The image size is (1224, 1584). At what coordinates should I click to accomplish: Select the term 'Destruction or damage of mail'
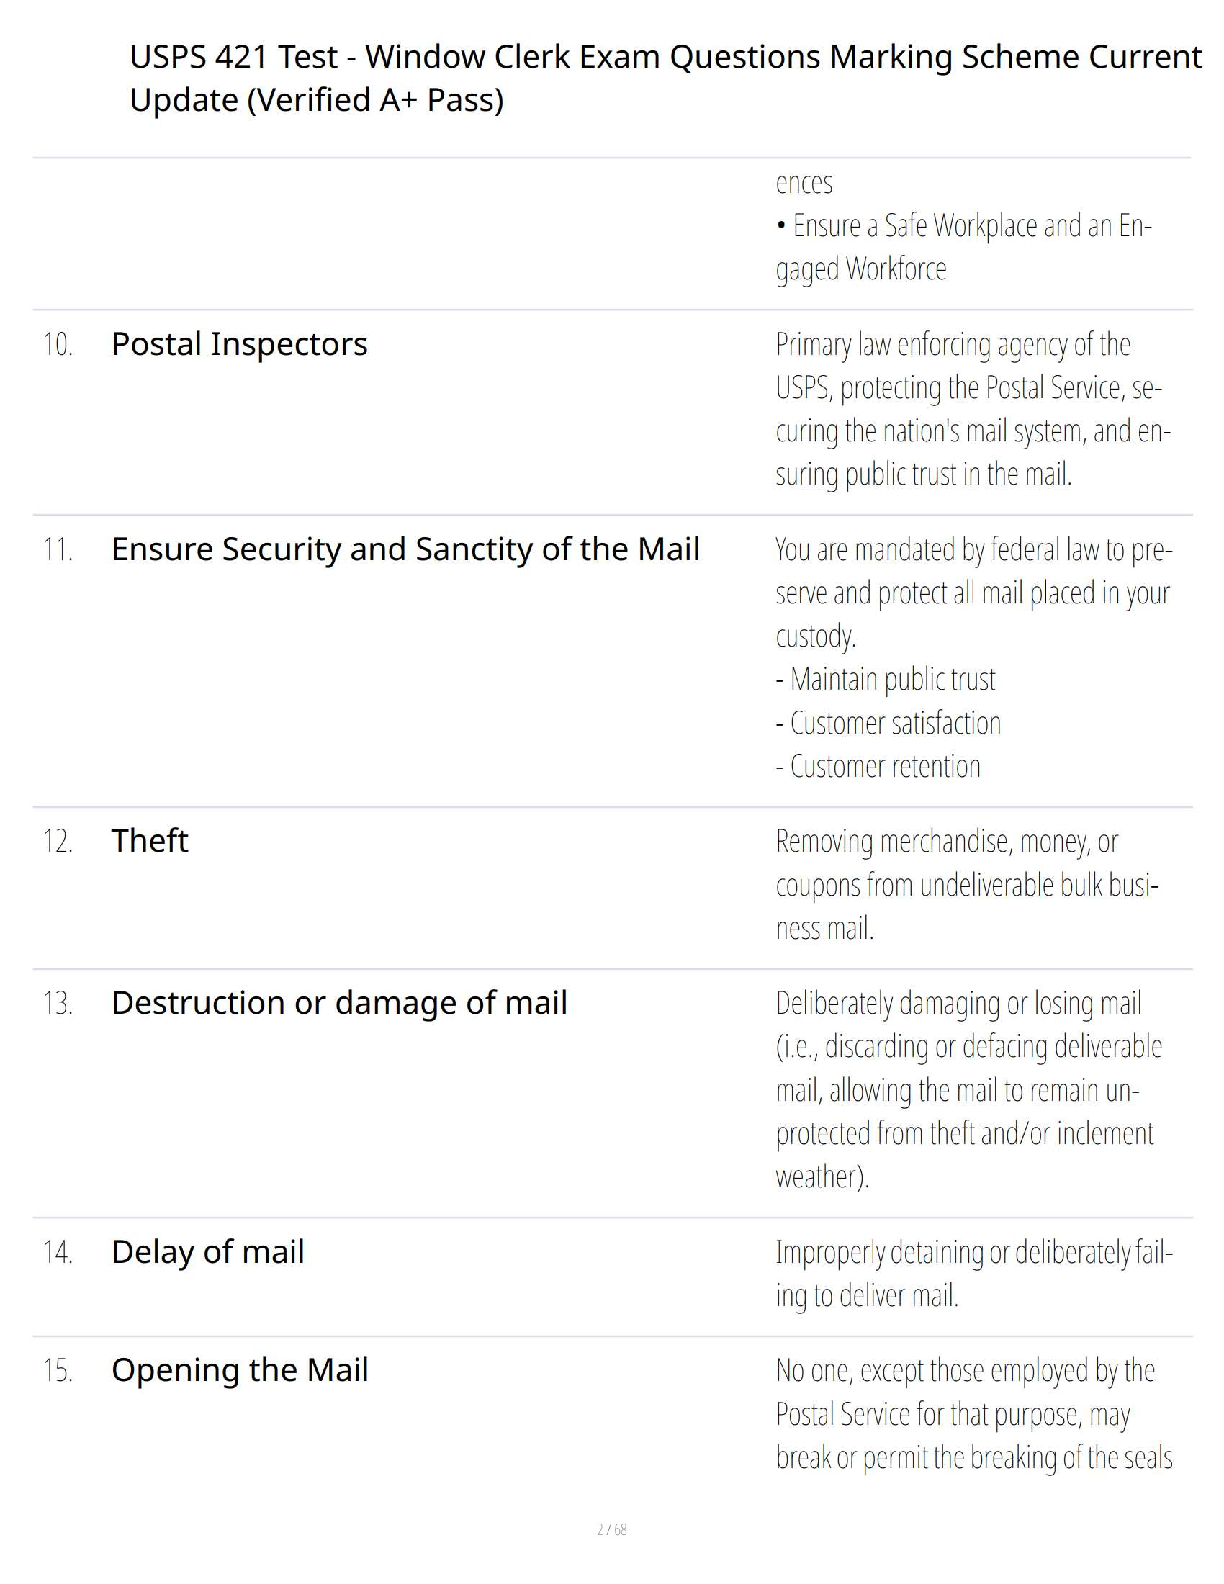(x=339, y=1002)
